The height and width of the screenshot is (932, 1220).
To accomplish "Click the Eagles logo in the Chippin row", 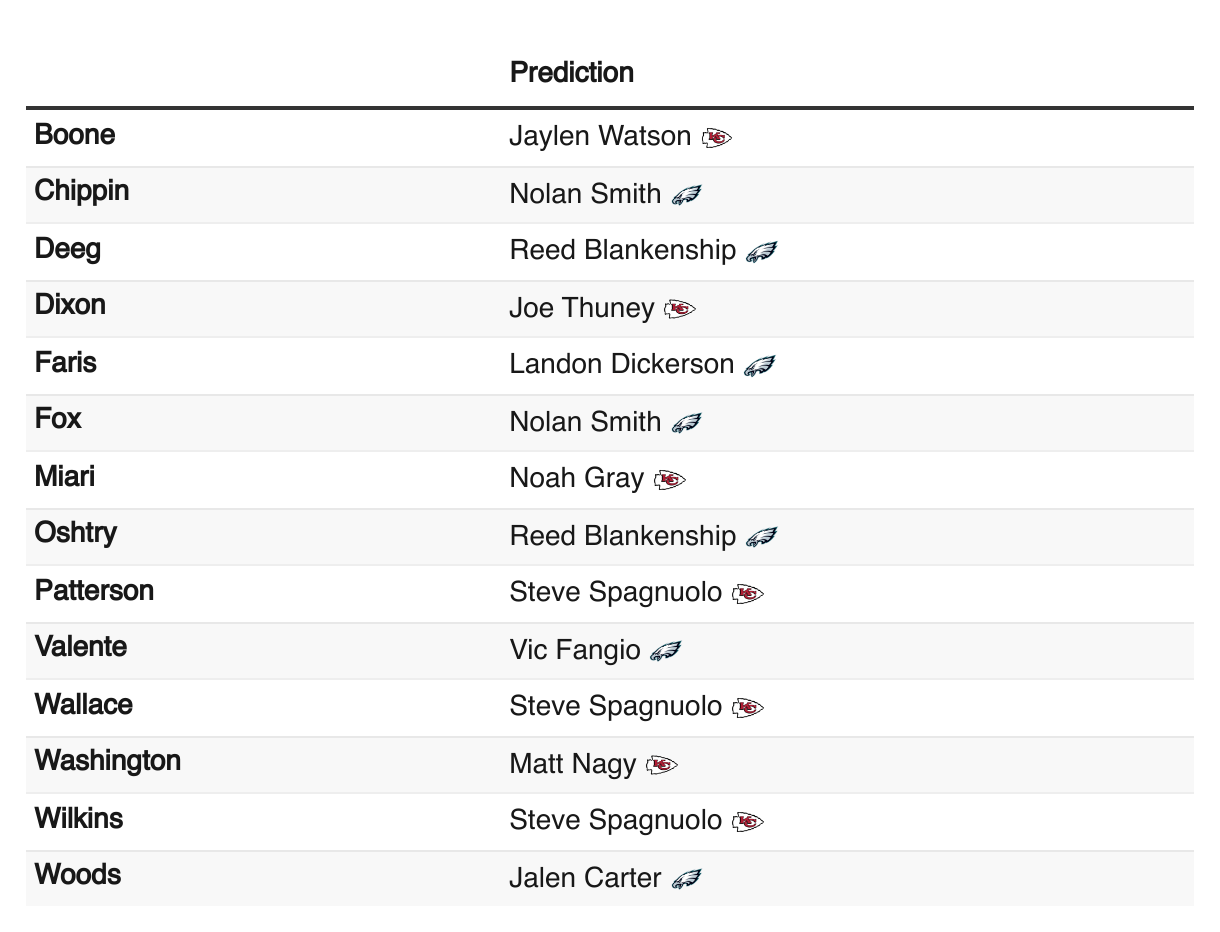I will [686, 194].
